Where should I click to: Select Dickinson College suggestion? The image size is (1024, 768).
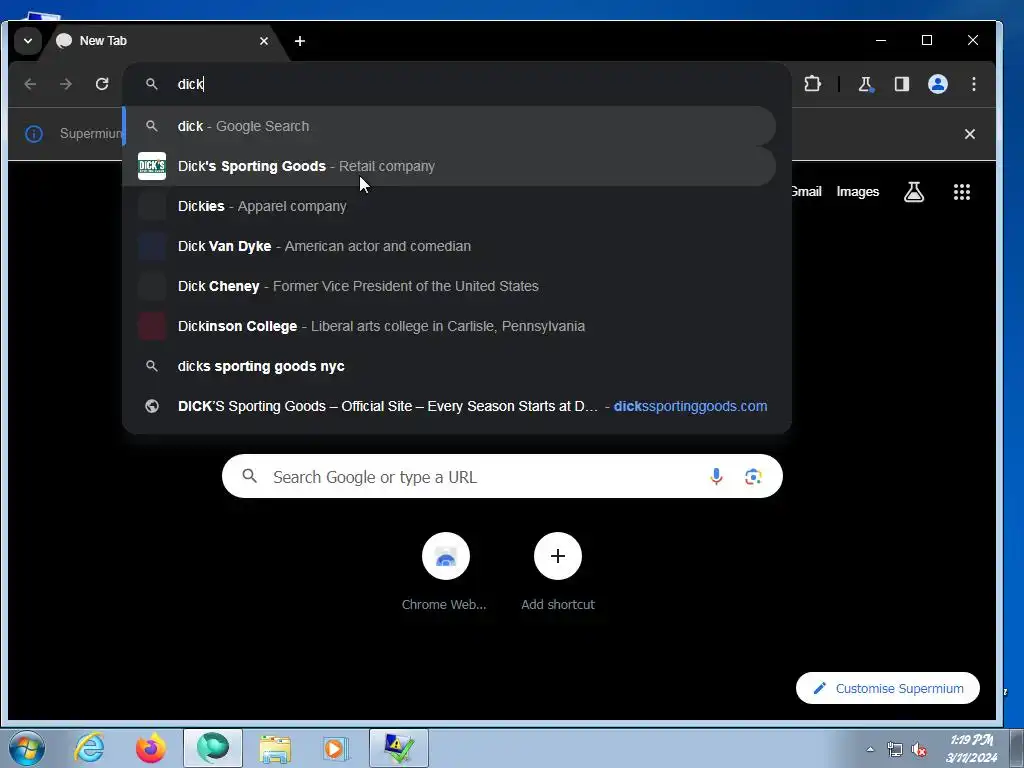pos(449,326)
